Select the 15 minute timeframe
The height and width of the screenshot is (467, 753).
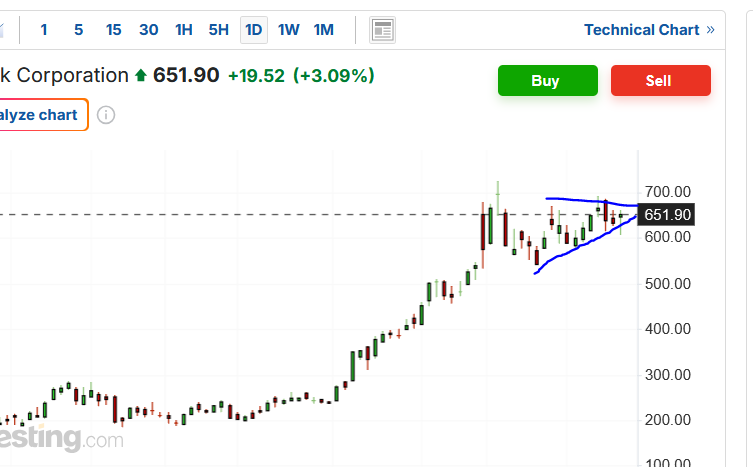[113, 30]
